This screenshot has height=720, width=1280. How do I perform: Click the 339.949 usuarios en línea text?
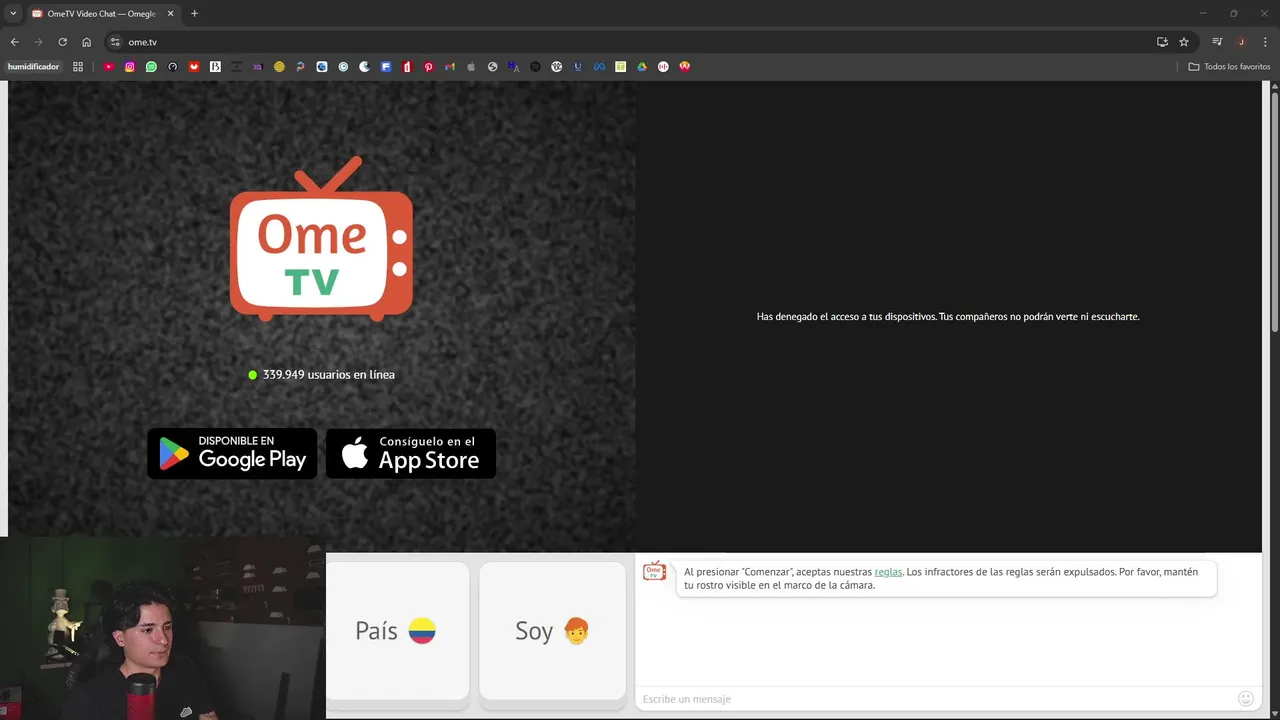(x=328, y=375)
